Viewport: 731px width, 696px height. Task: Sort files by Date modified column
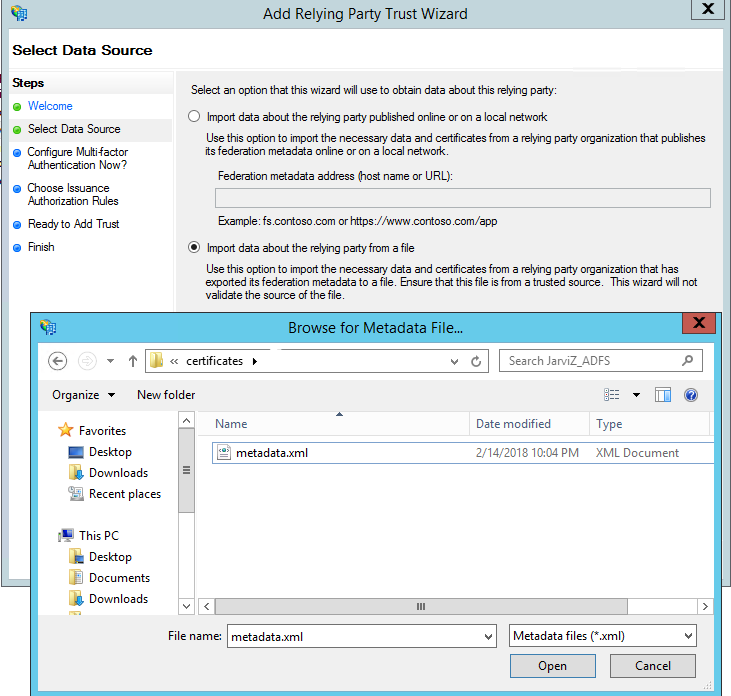tap(530, 424)
